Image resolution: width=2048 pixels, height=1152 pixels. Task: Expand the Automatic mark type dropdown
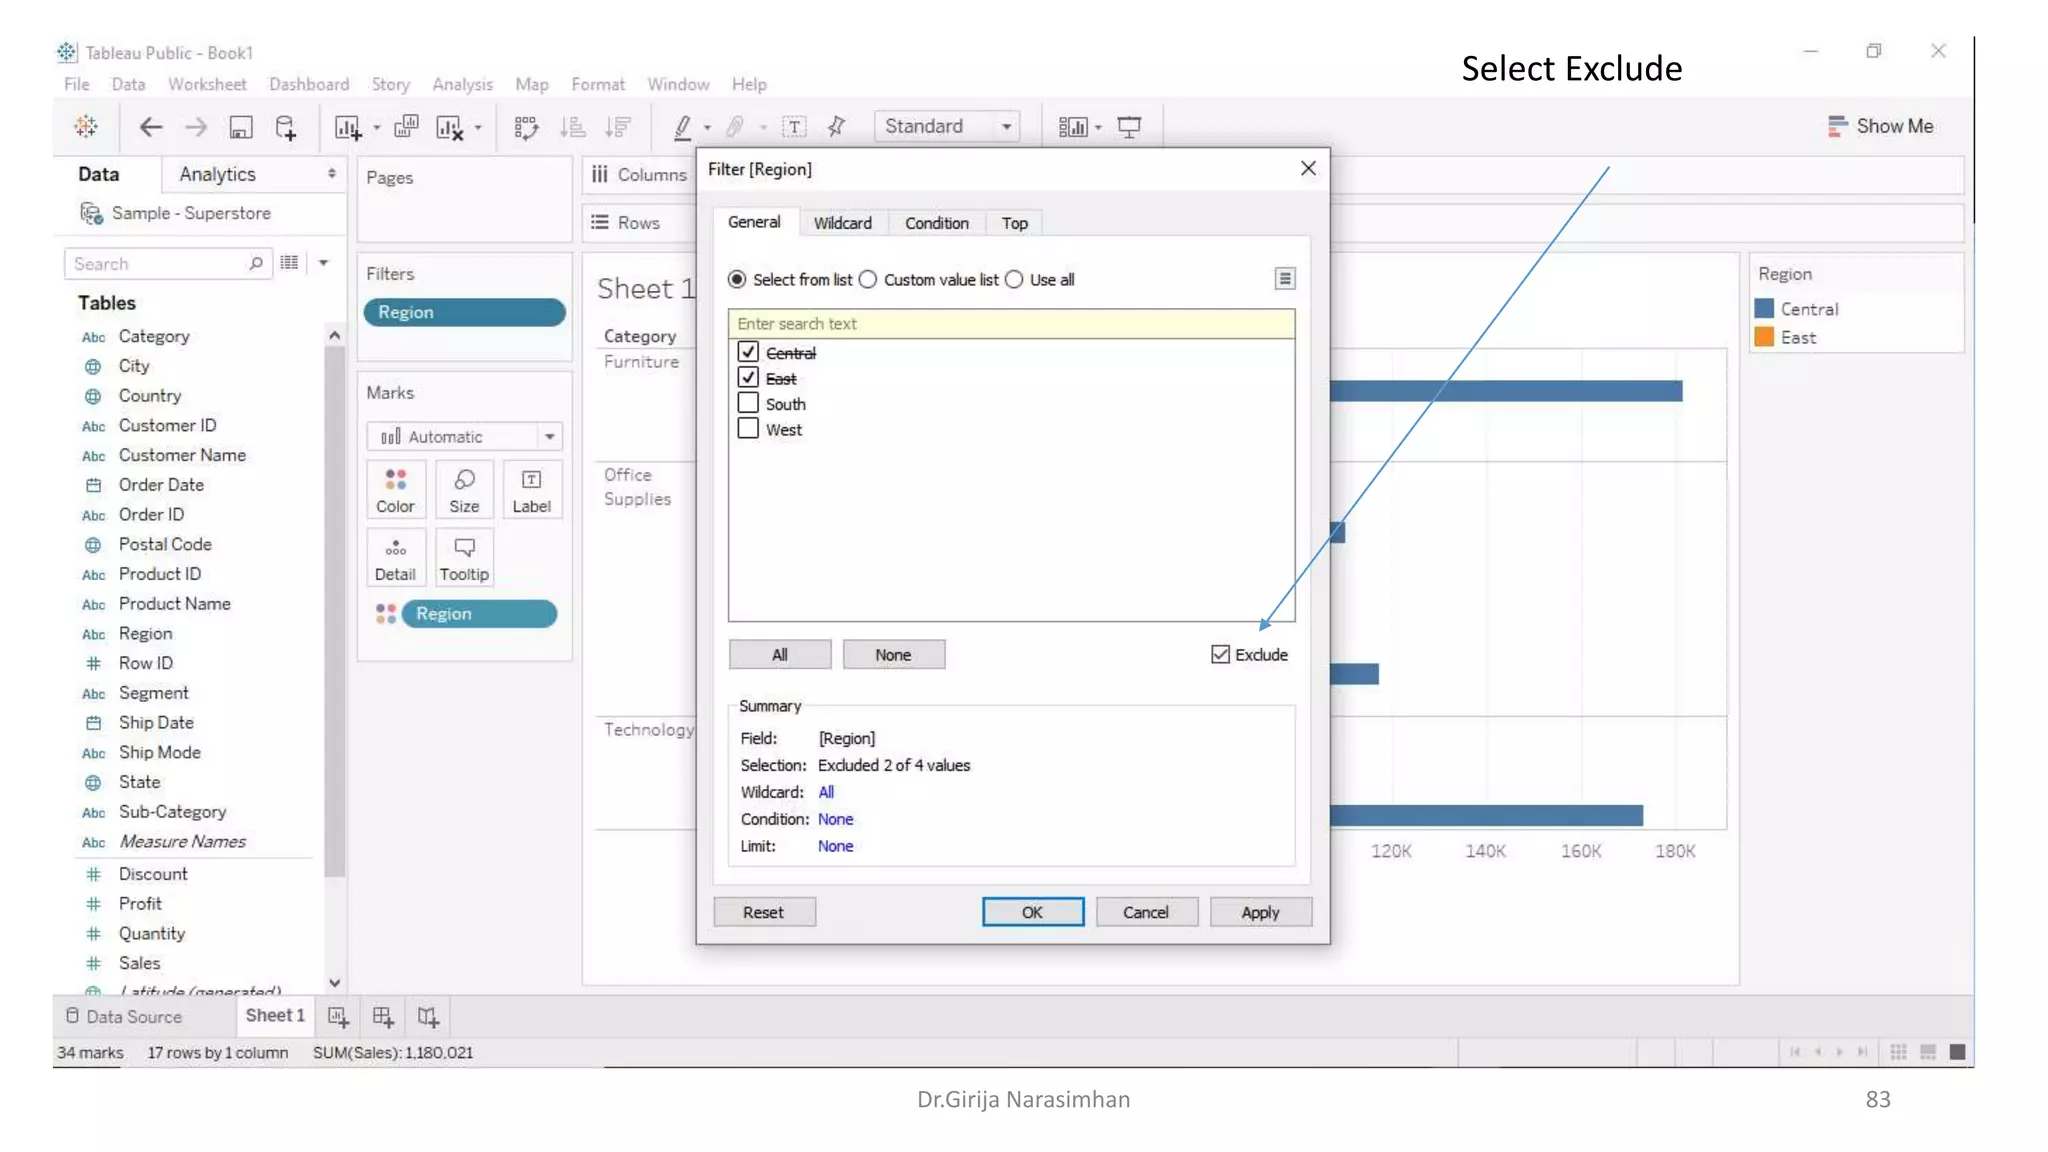pos(549,437)
